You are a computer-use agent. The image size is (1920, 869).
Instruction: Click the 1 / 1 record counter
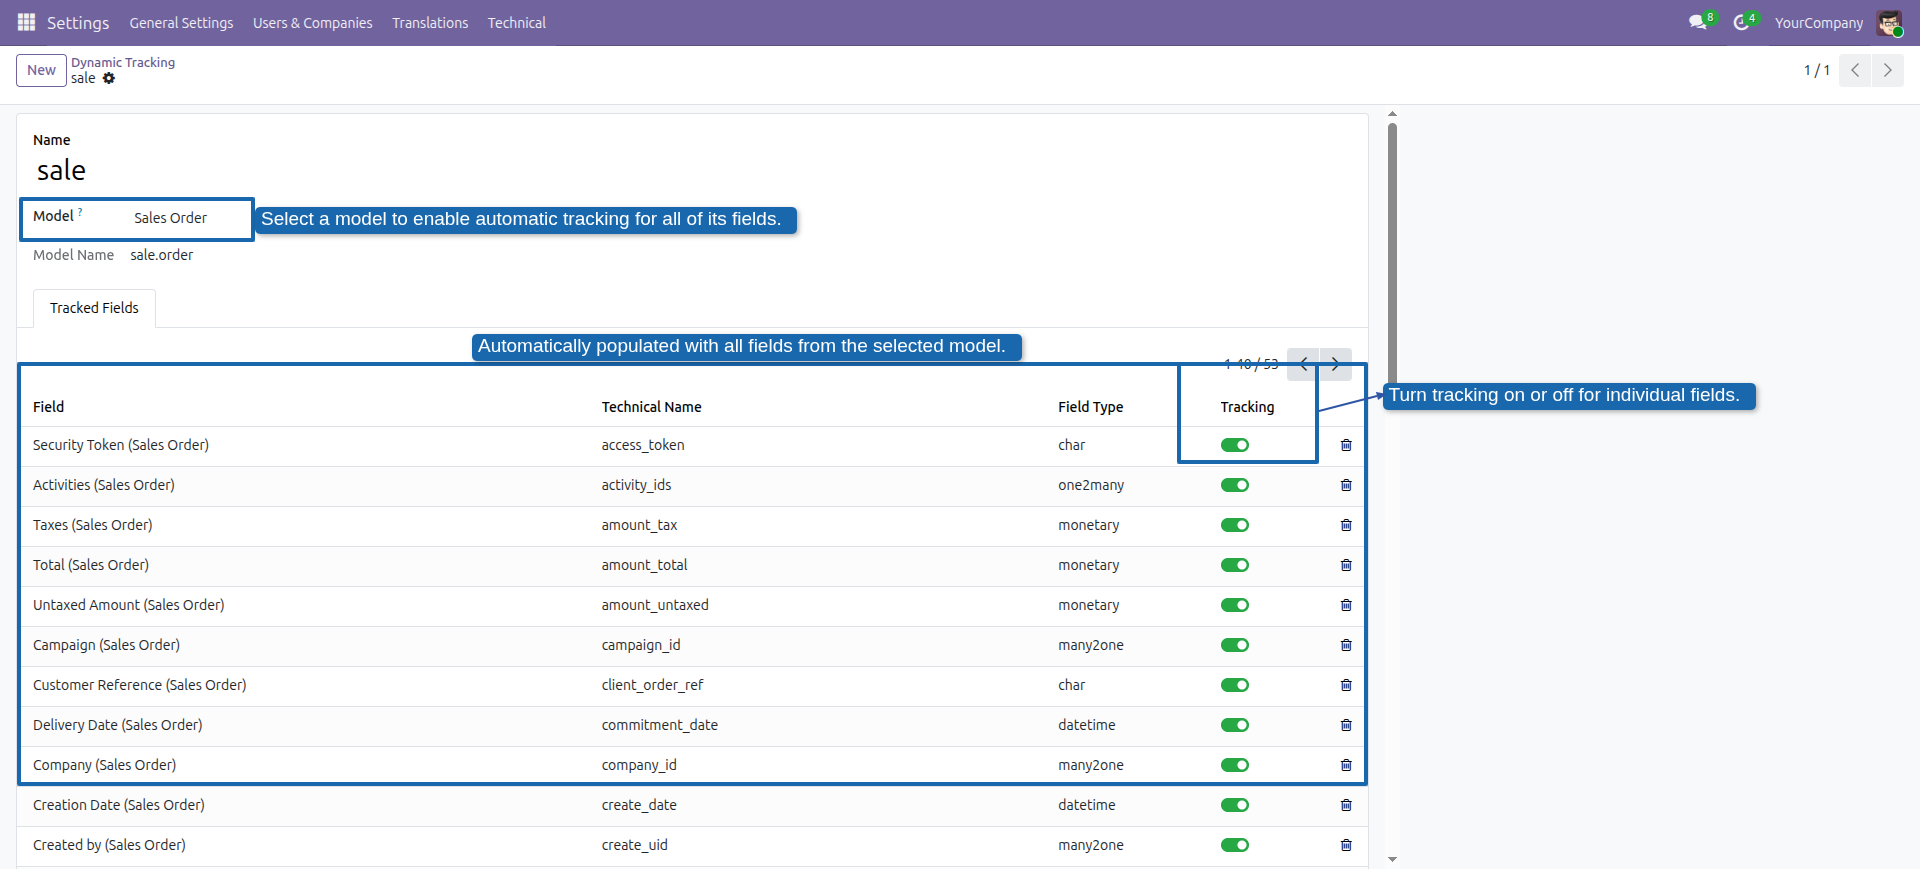pos(1816,70)
